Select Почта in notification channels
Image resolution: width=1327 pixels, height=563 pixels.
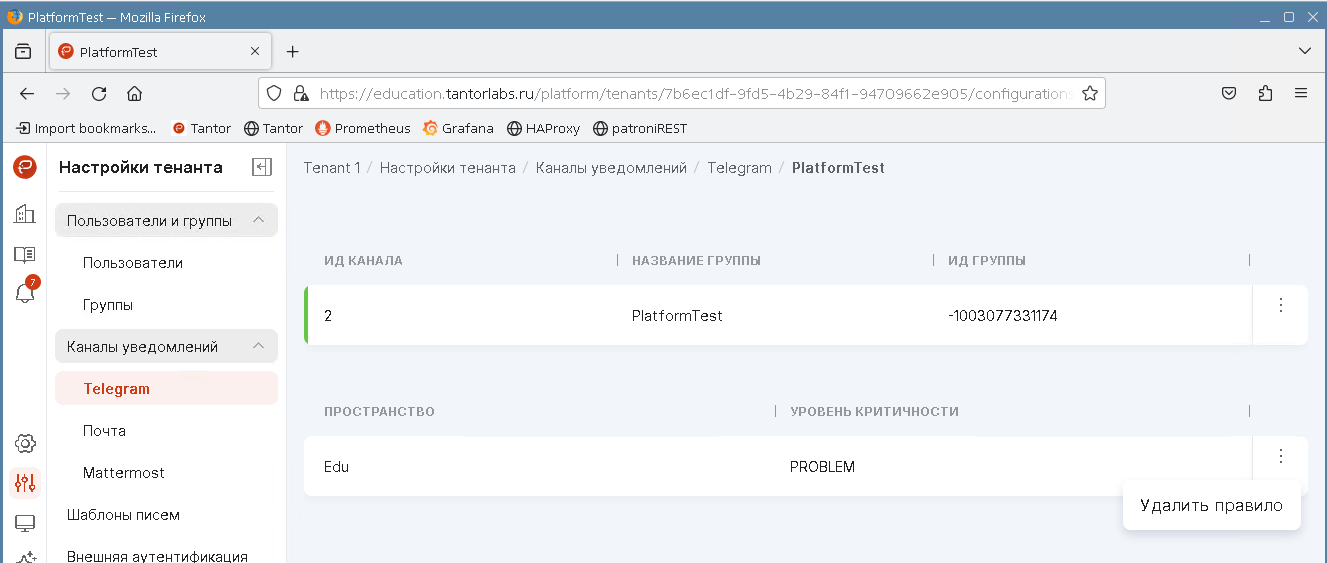pos(104,431)
